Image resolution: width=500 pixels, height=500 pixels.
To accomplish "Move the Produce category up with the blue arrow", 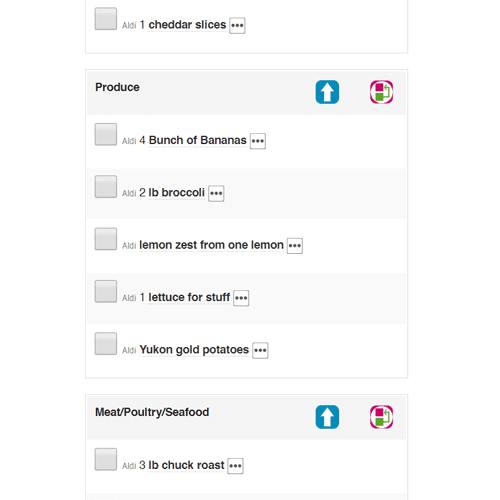I will (x=327, y=92).
